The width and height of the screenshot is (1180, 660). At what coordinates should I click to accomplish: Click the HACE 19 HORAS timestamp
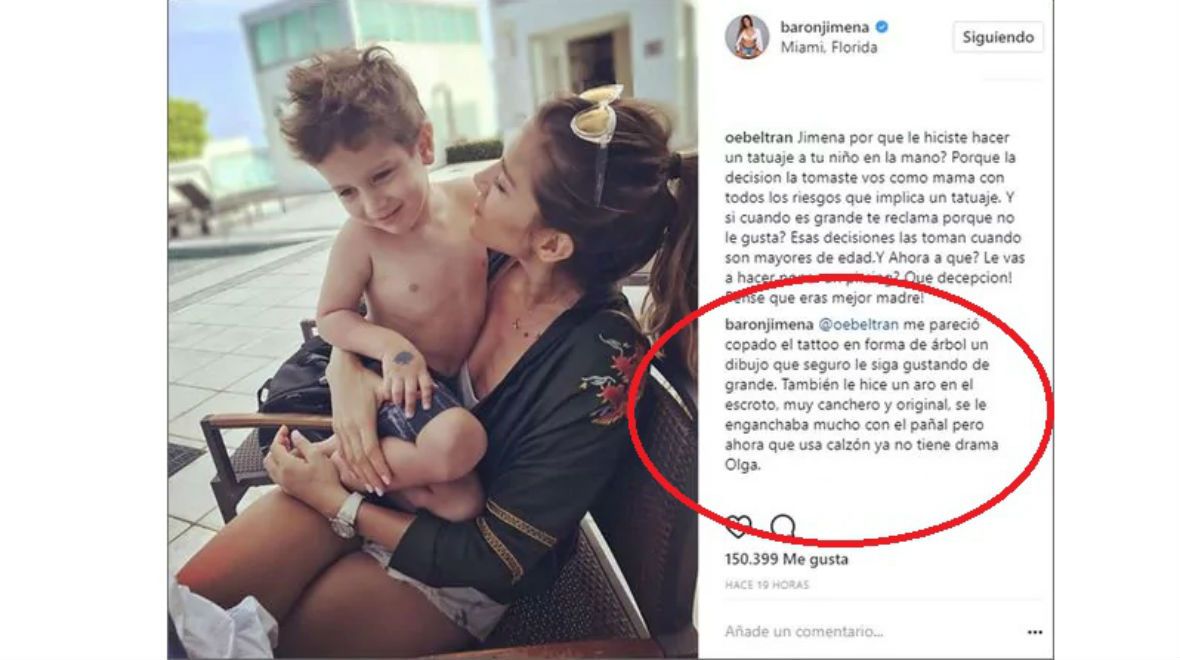point(767,585)
